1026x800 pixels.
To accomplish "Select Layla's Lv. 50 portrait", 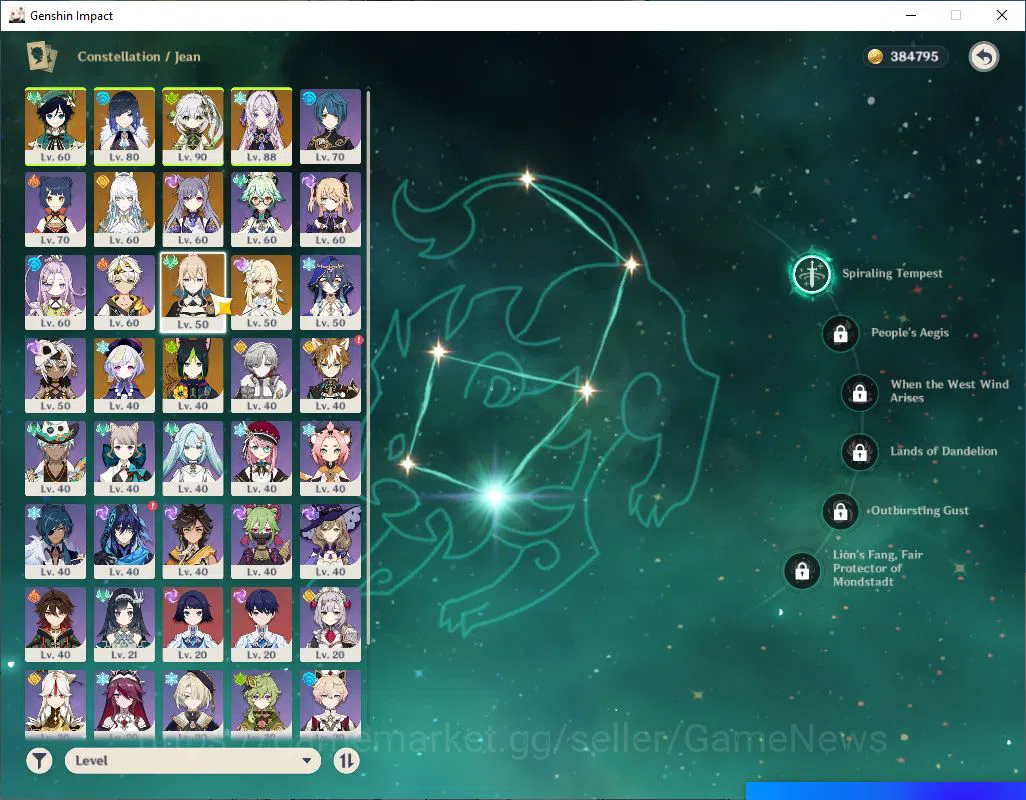I will (330, 292).
